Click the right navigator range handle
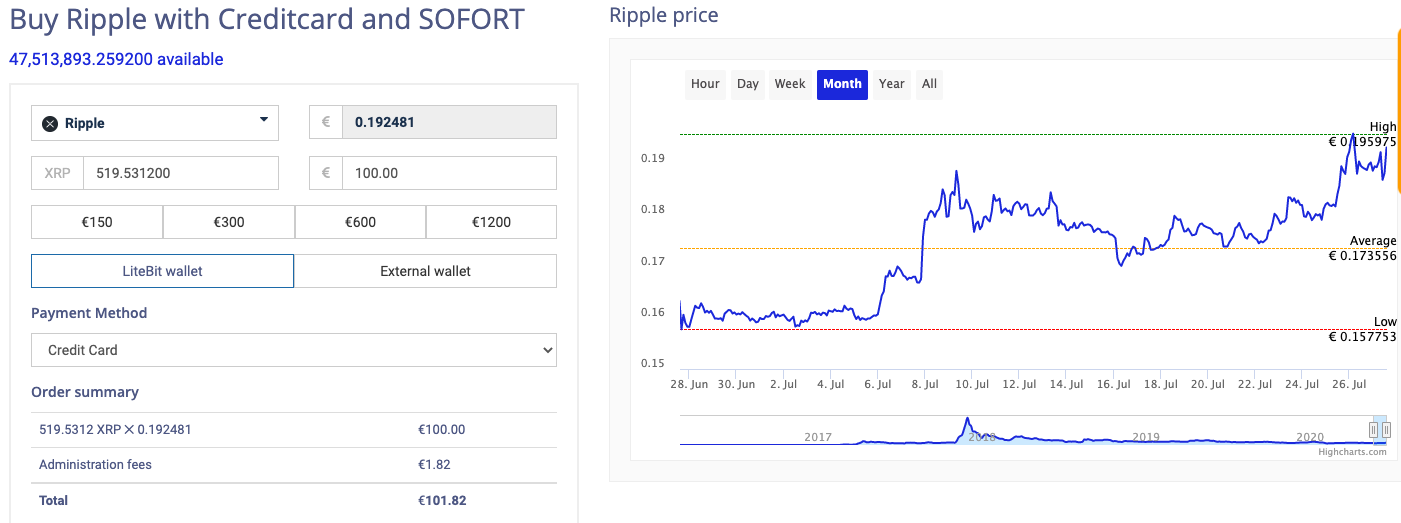The image size is (1401, 523). 1386,430
